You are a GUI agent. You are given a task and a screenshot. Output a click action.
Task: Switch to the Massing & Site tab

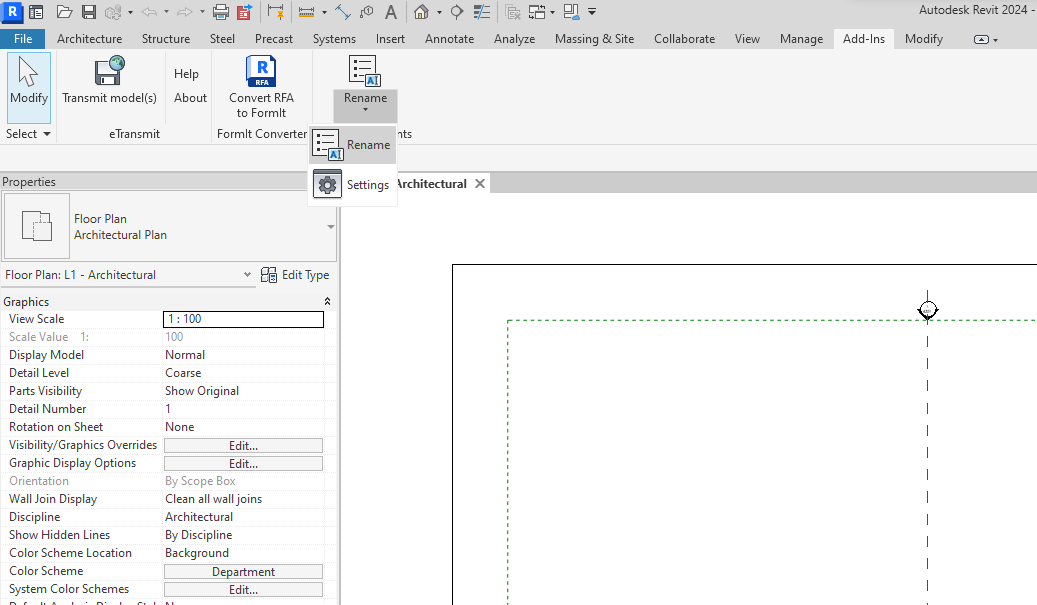coord(595,39)
